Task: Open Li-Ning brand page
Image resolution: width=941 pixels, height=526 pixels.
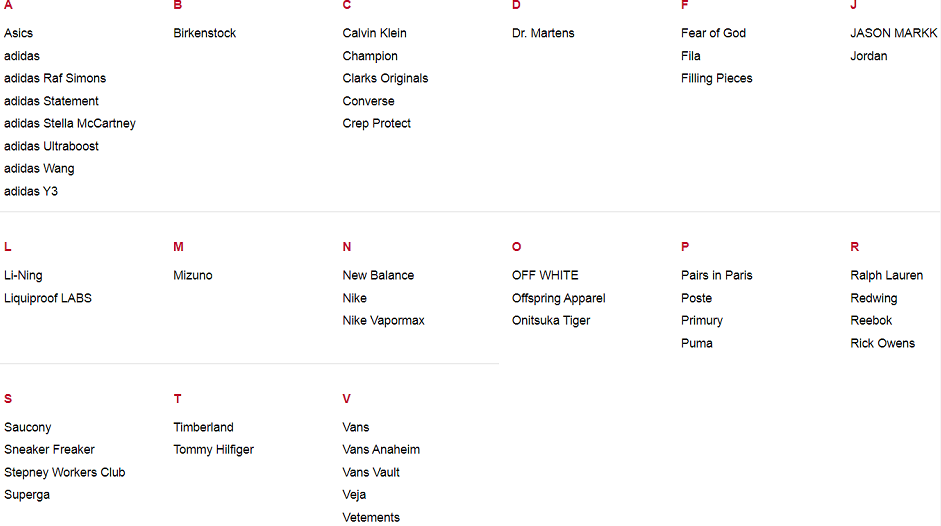Action: [23, 275]
